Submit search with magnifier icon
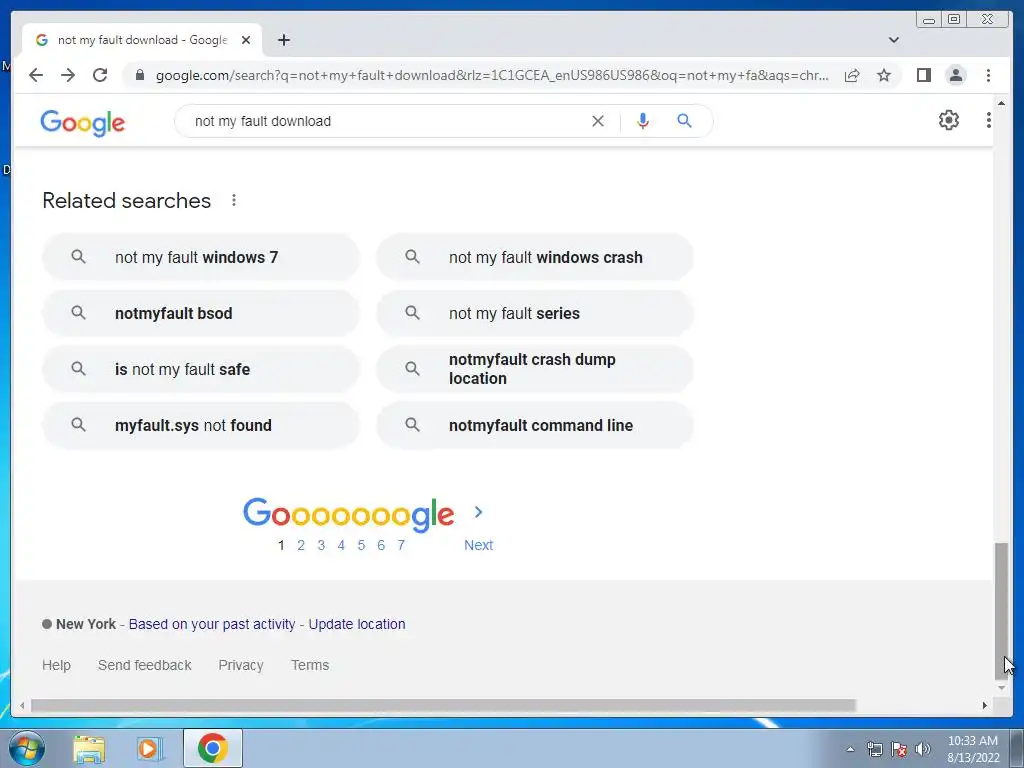1024x768 pixels. coord(684,121)
